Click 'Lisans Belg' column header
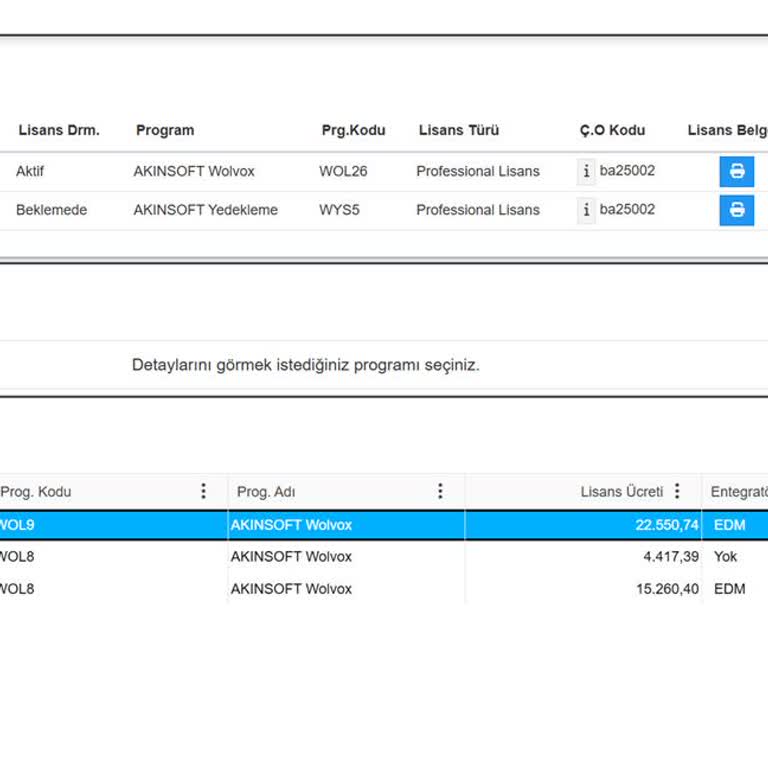This screenshot has height=768, width=768. tap(727, 130)
